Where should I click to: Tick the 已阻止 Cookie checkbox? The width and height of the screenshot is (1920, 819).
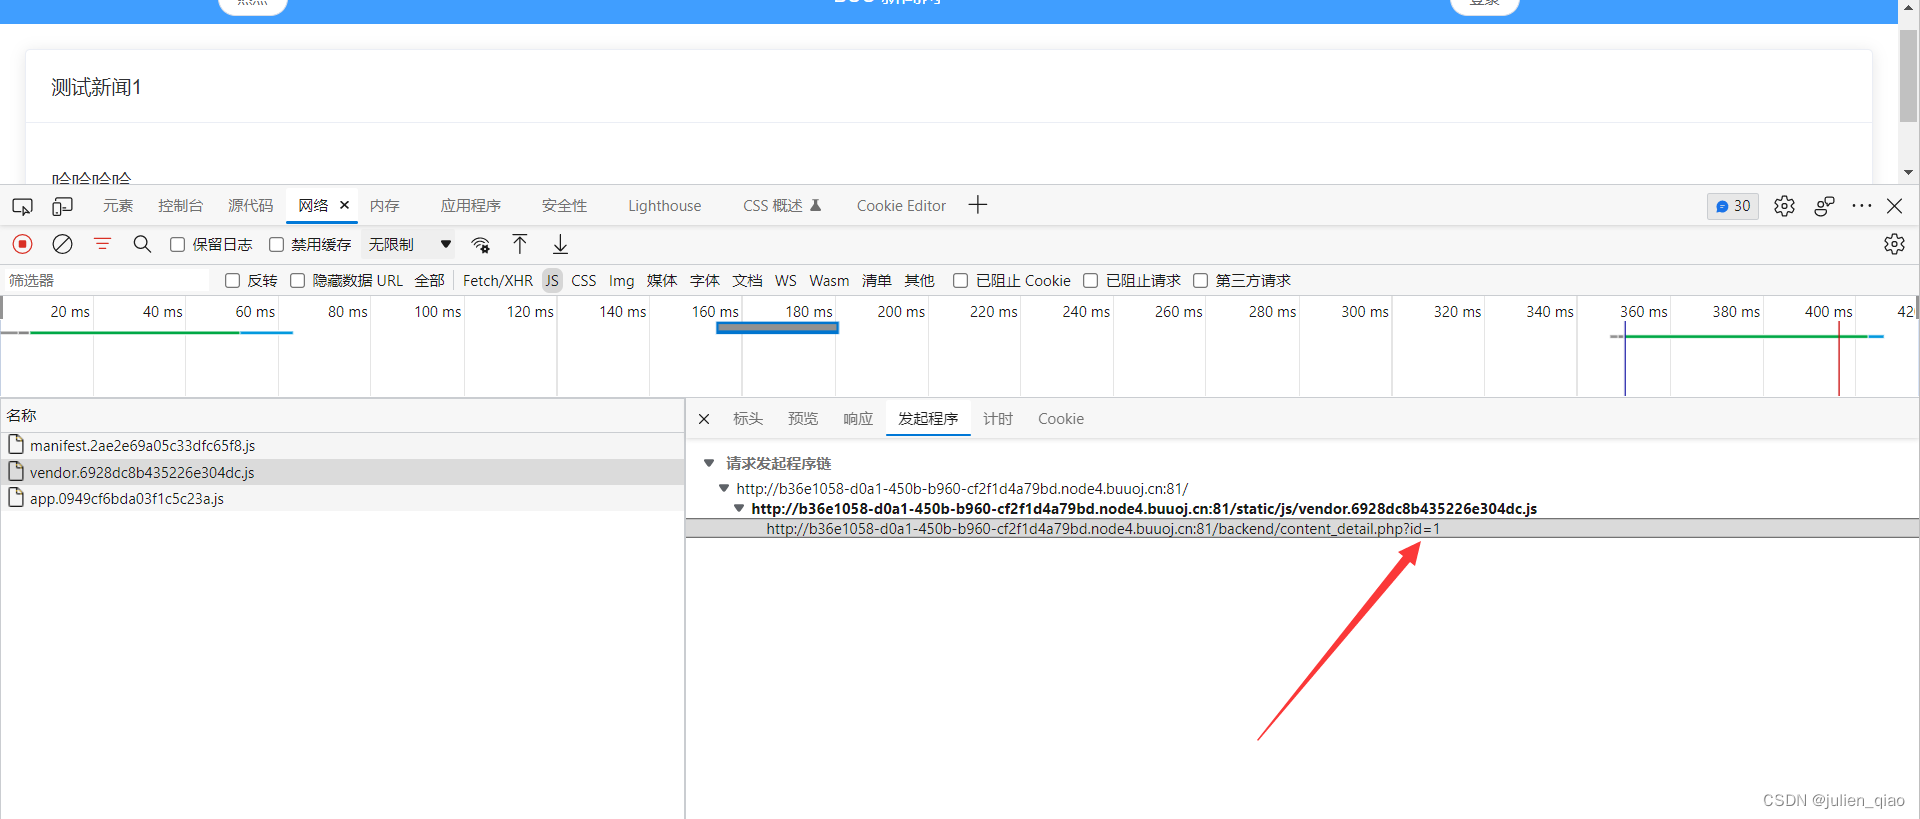(x=960, y=281)
